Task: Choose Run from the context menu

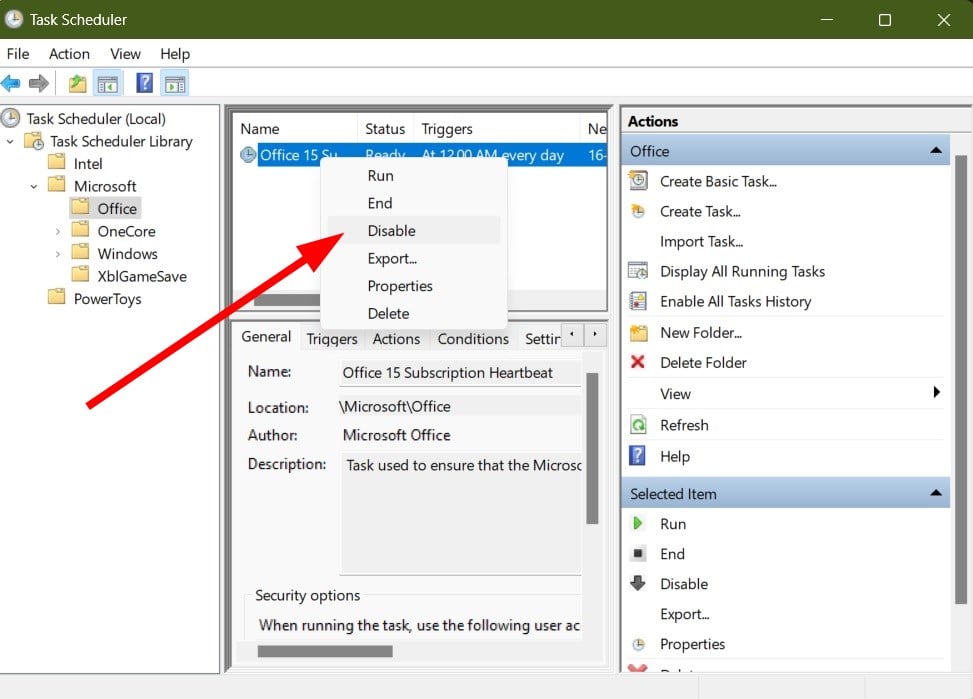Action: pyautogui.click(x=414, y=176)
